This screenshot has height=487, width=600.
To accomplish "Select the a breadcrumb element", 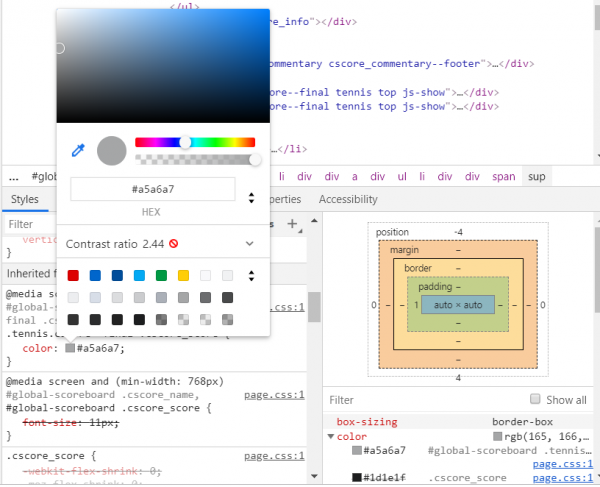I will [x=355, y=177].
